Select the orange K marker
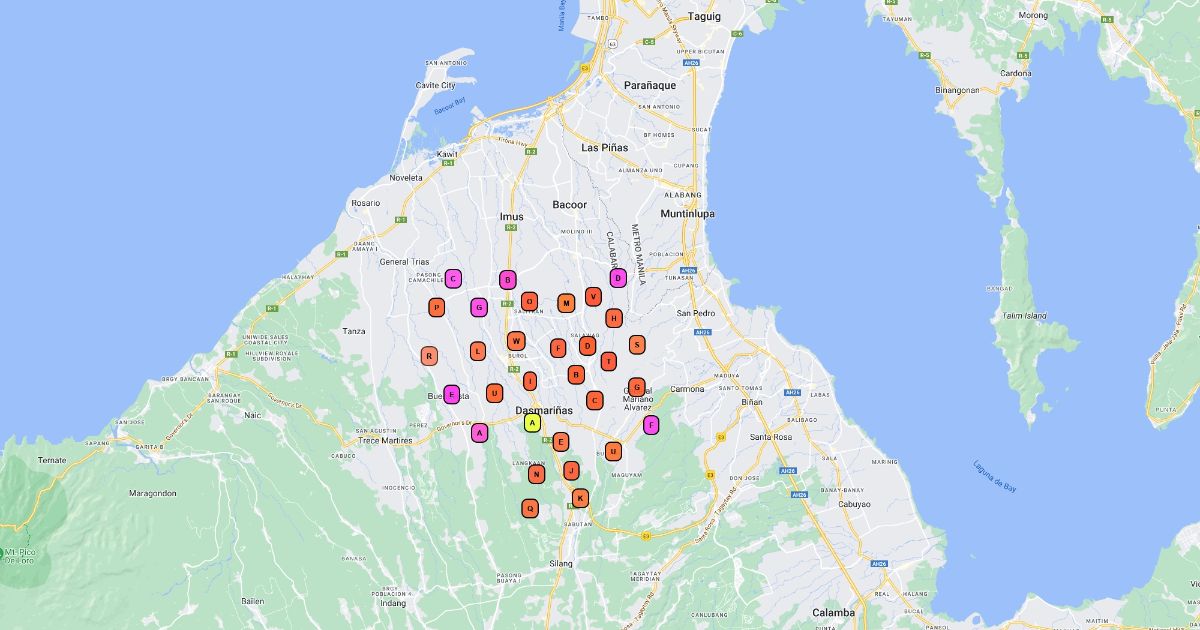The height and width of the screenshot is (630, 1200). 580,498
